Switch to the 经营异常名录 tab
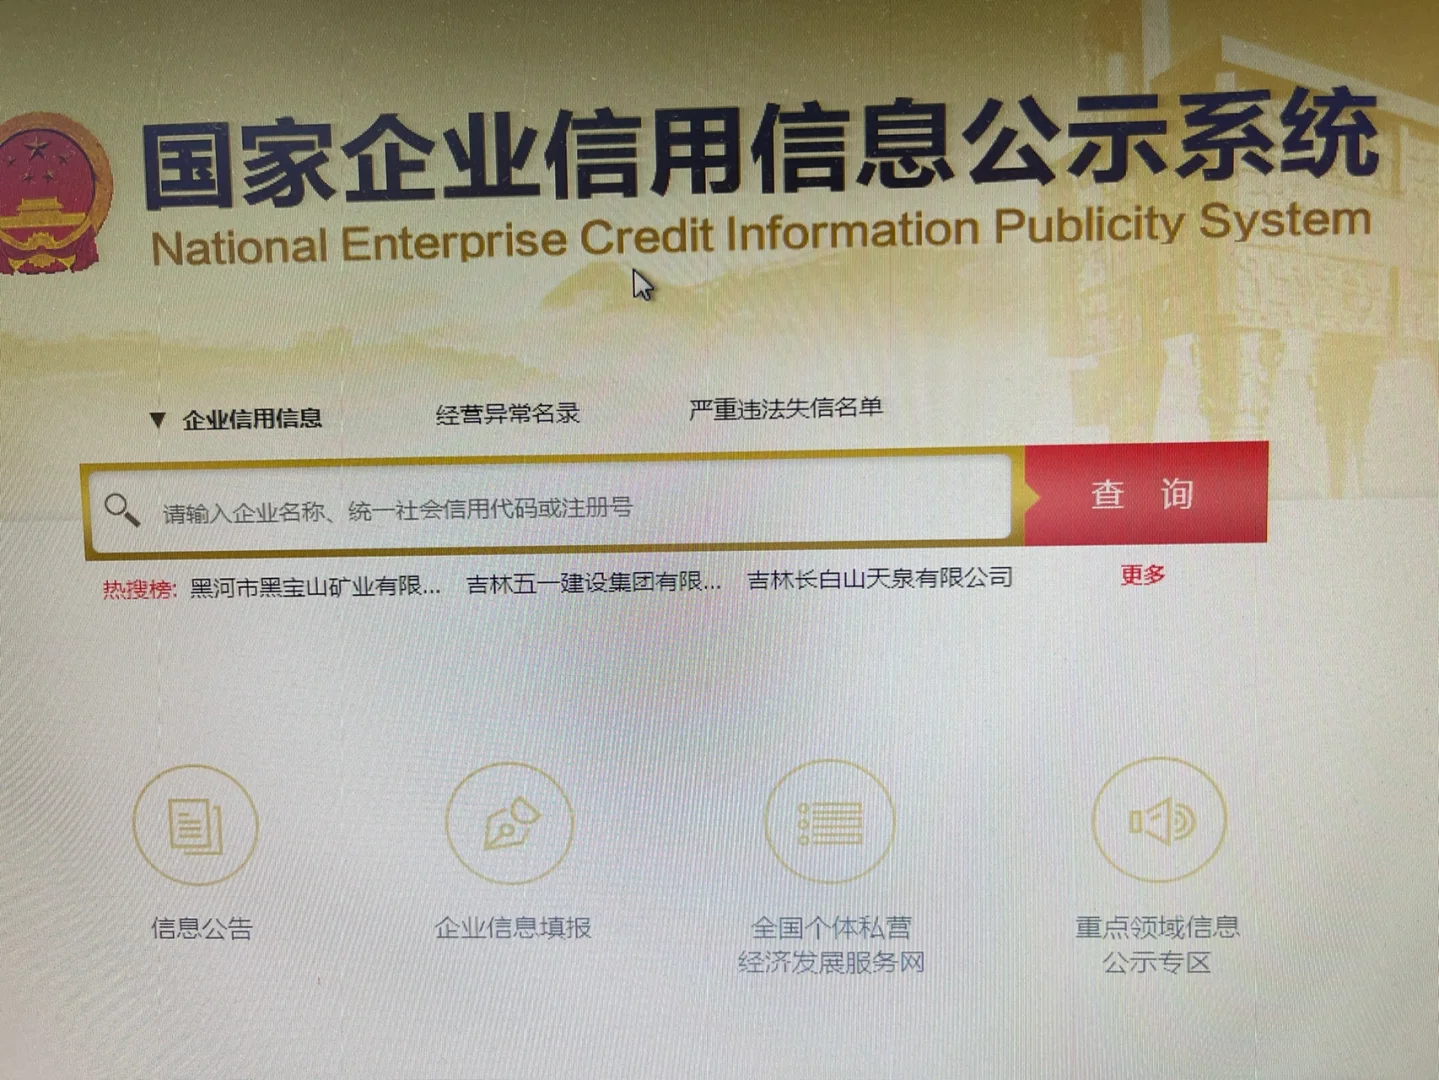The height and width of the screenshot is (1080, 1439). [508, 413]
